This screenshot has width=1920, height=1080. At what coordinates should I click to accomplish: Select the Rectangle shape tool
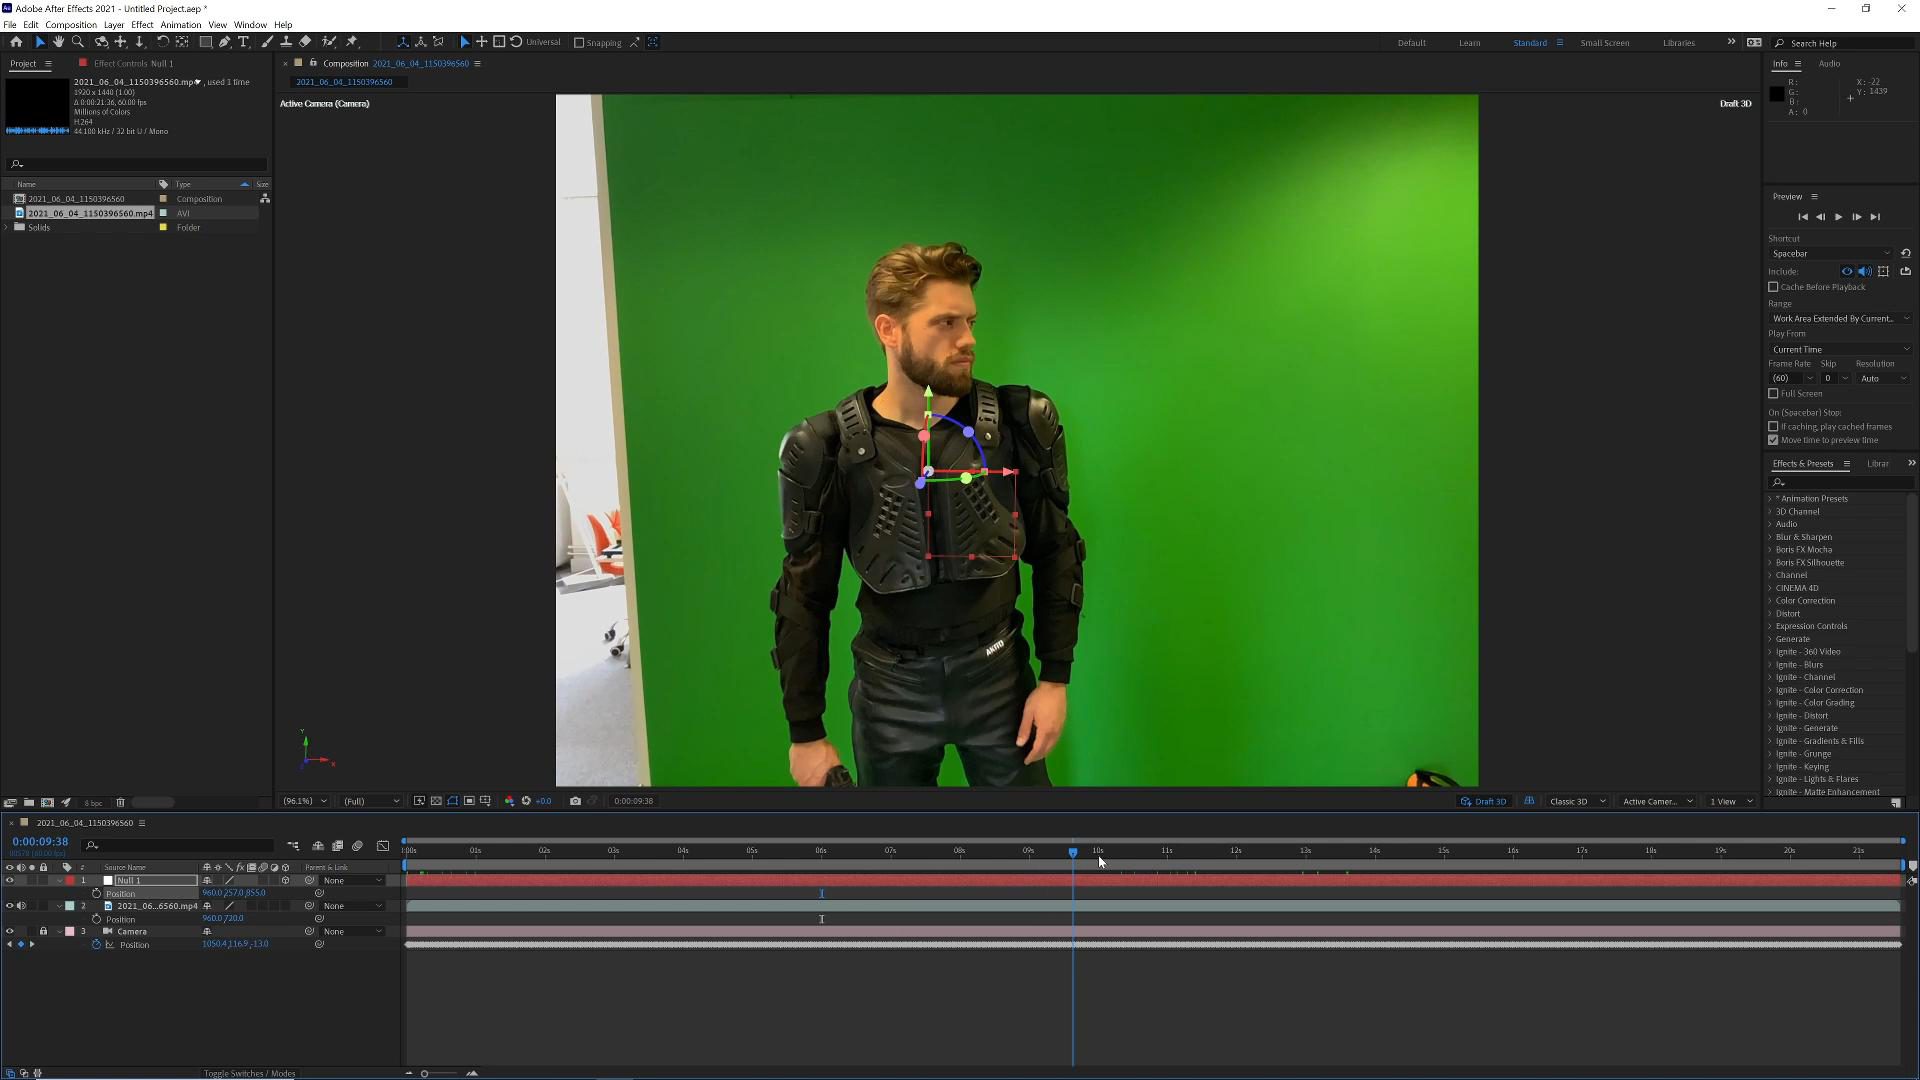205,42
